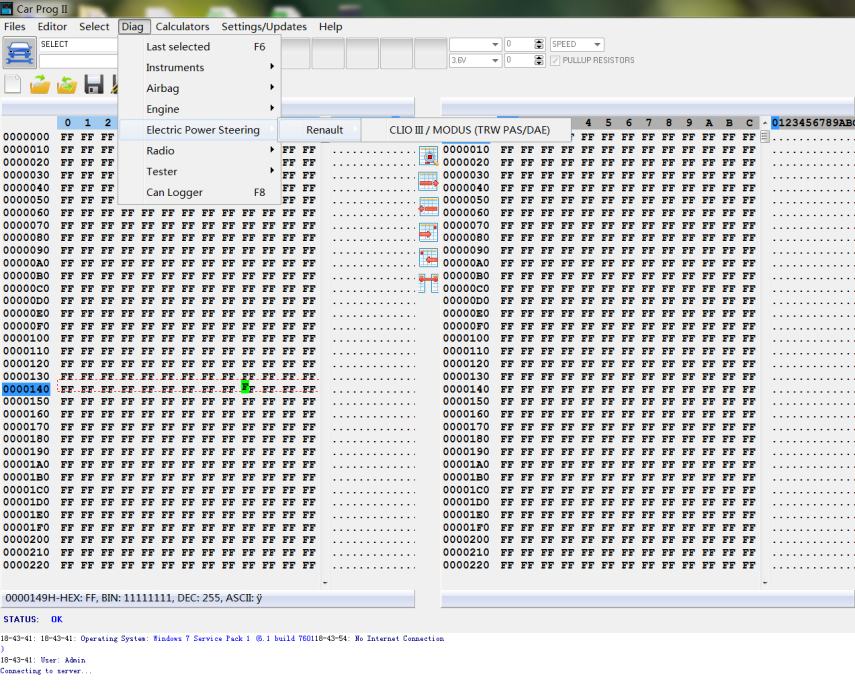Toggle the PULLUP RESISTORS checkbox

[555, 60]
